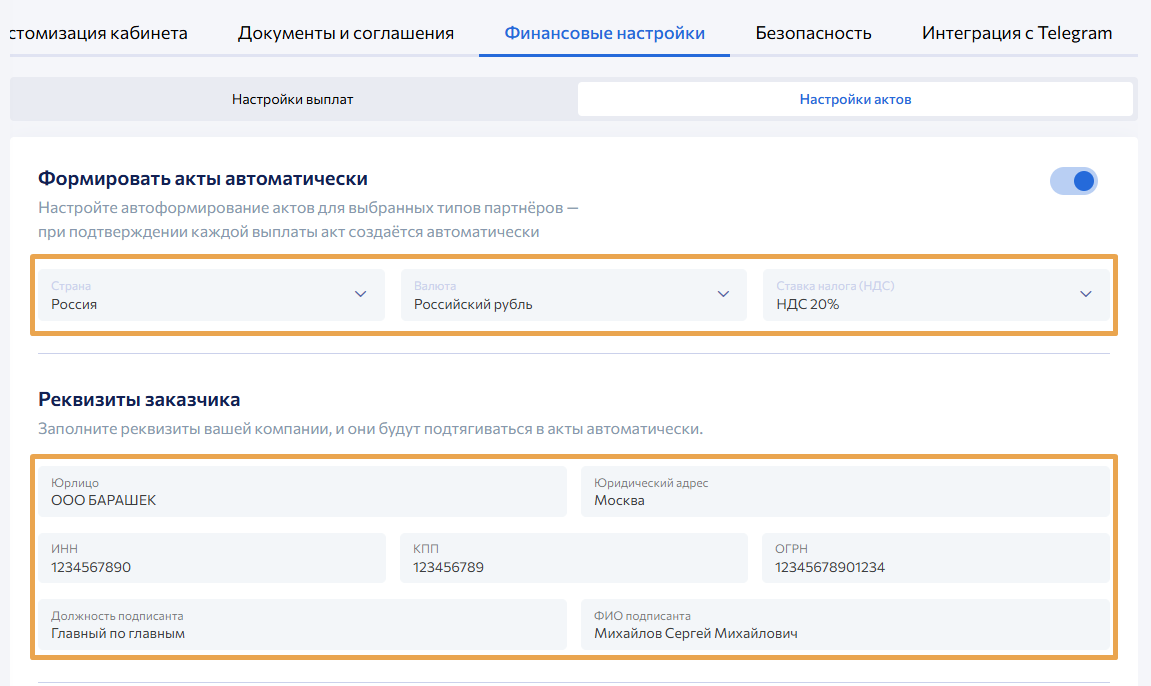
Task: Click the chevron arrow in Страна field
Action: (361, 294)
